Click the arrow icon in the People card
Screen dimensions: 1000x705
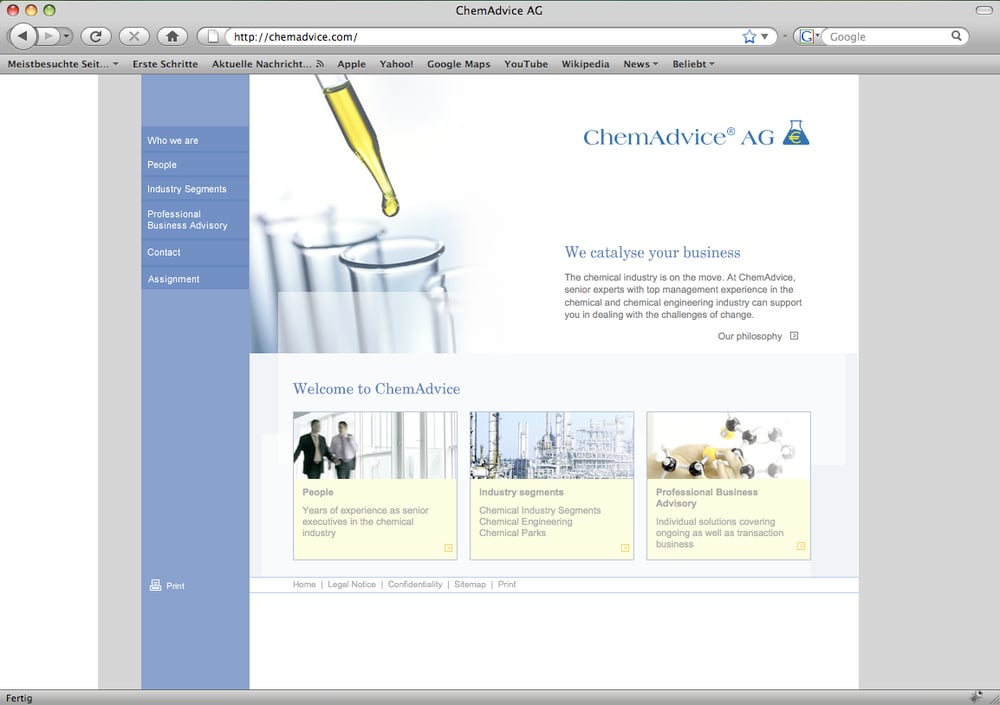click(x=448, y=548)
